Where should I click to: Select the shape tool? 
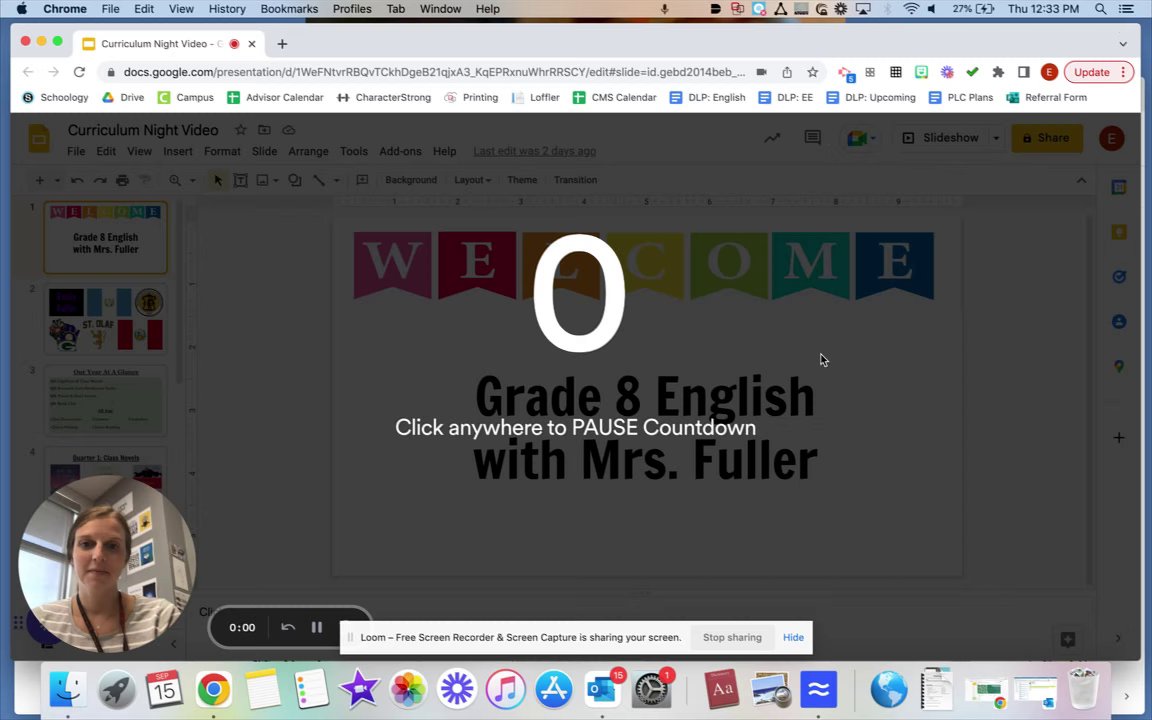pyautogui.click(x=295, y=180)
